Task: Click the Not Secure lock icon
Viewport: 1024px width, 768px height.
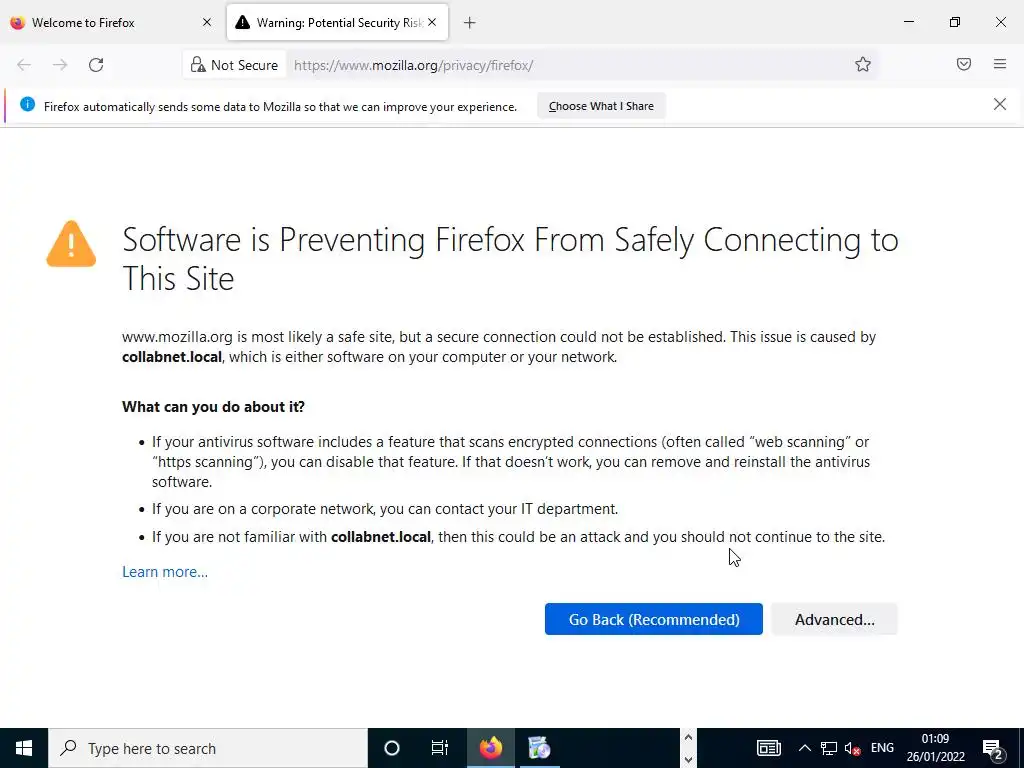Action: click(x=198, y=65)
